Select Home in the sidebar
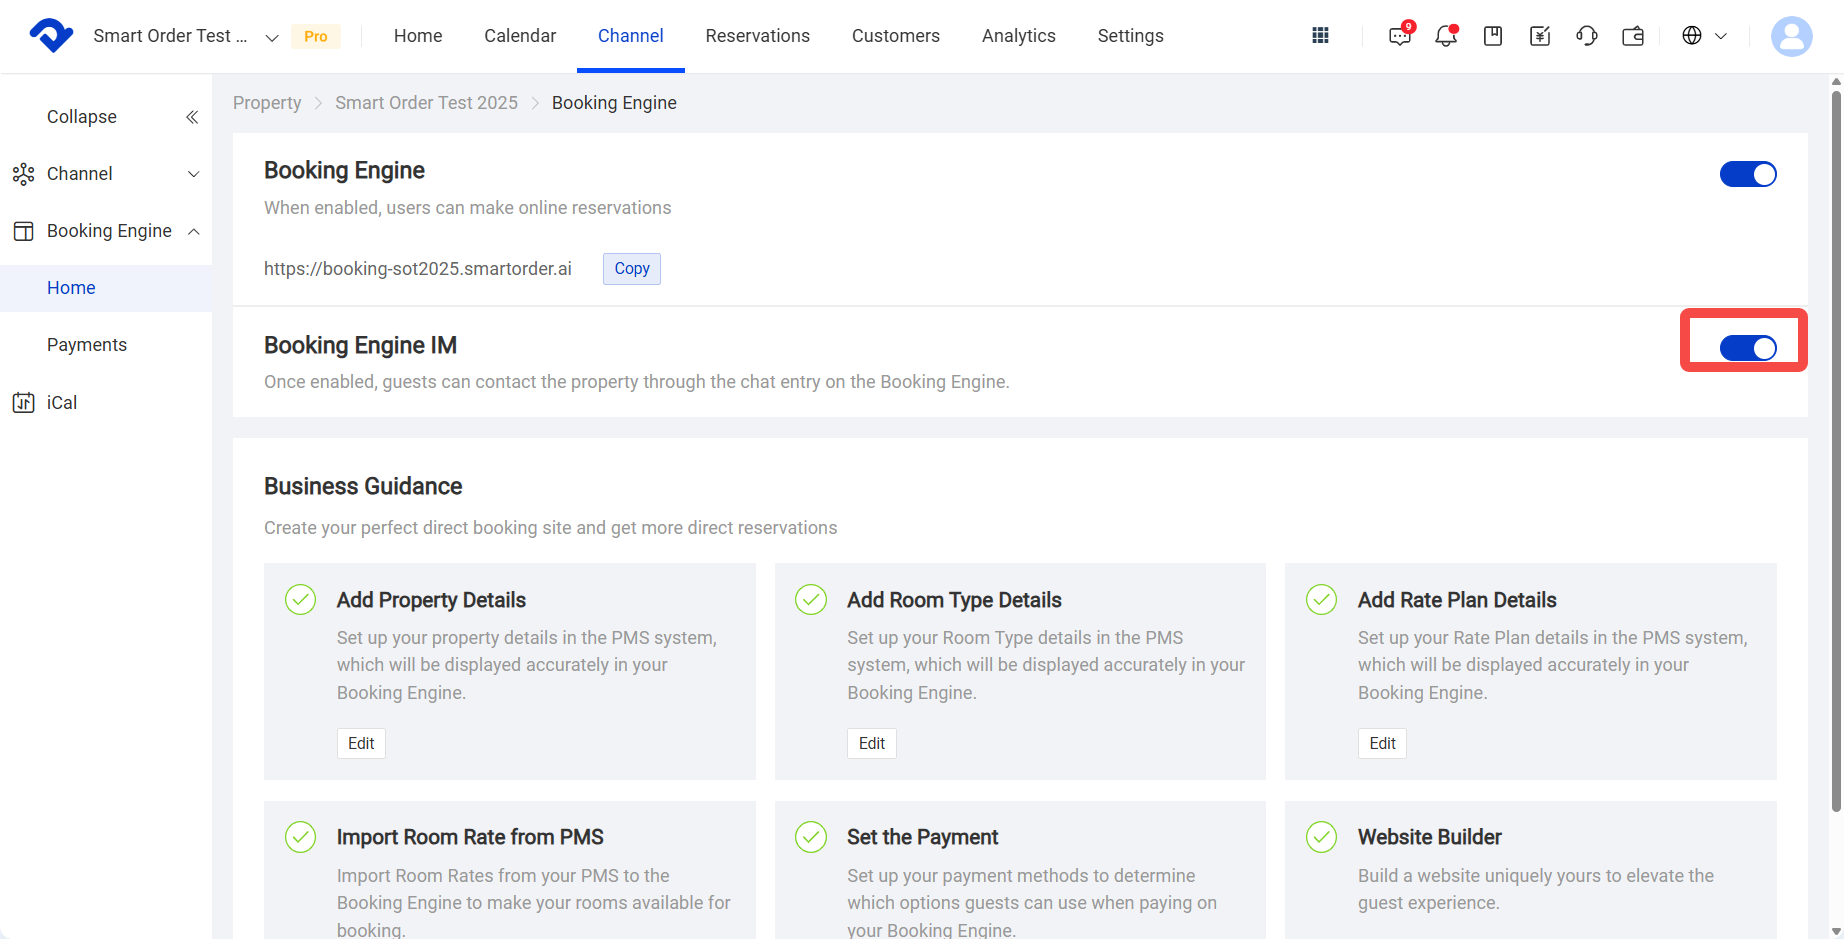 tap(106, 288)
